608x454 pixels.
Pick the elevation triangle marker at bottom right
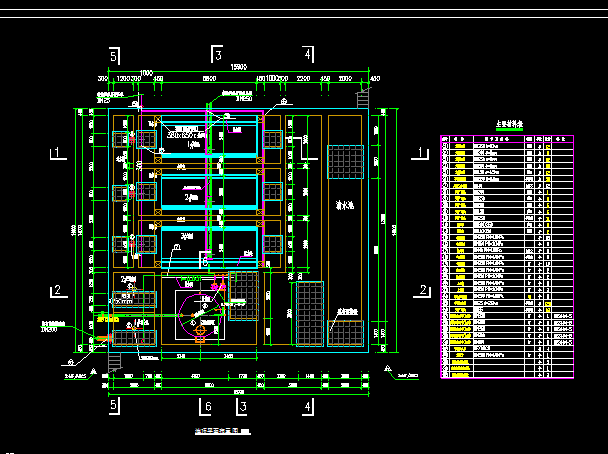tap(387, 368)
